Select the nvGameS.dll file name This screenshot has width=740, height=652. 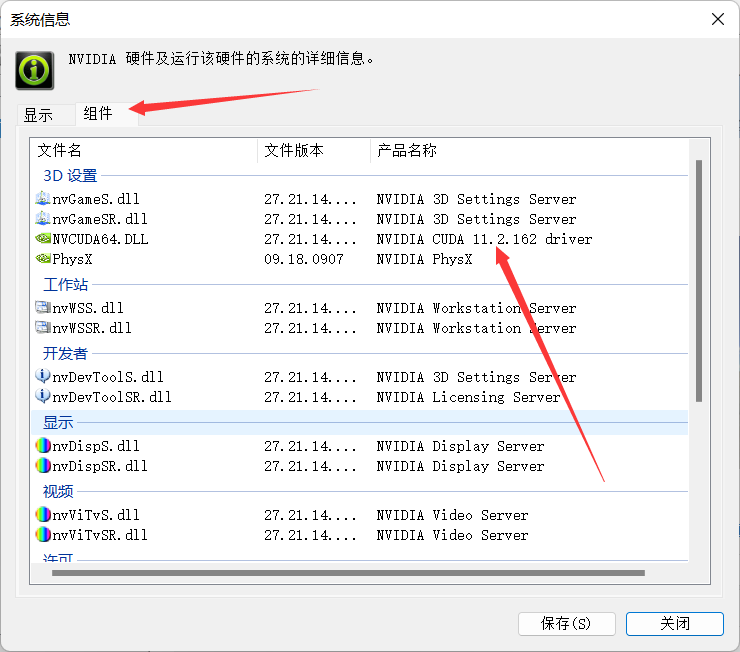click(96, 199)
